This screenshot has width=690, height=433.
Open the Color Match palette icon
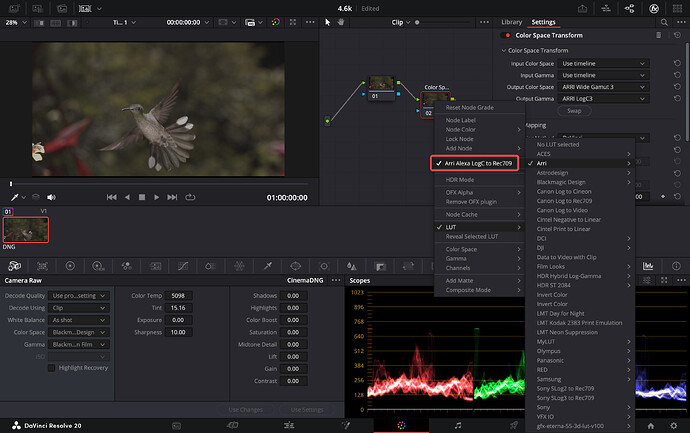[42, 266]
